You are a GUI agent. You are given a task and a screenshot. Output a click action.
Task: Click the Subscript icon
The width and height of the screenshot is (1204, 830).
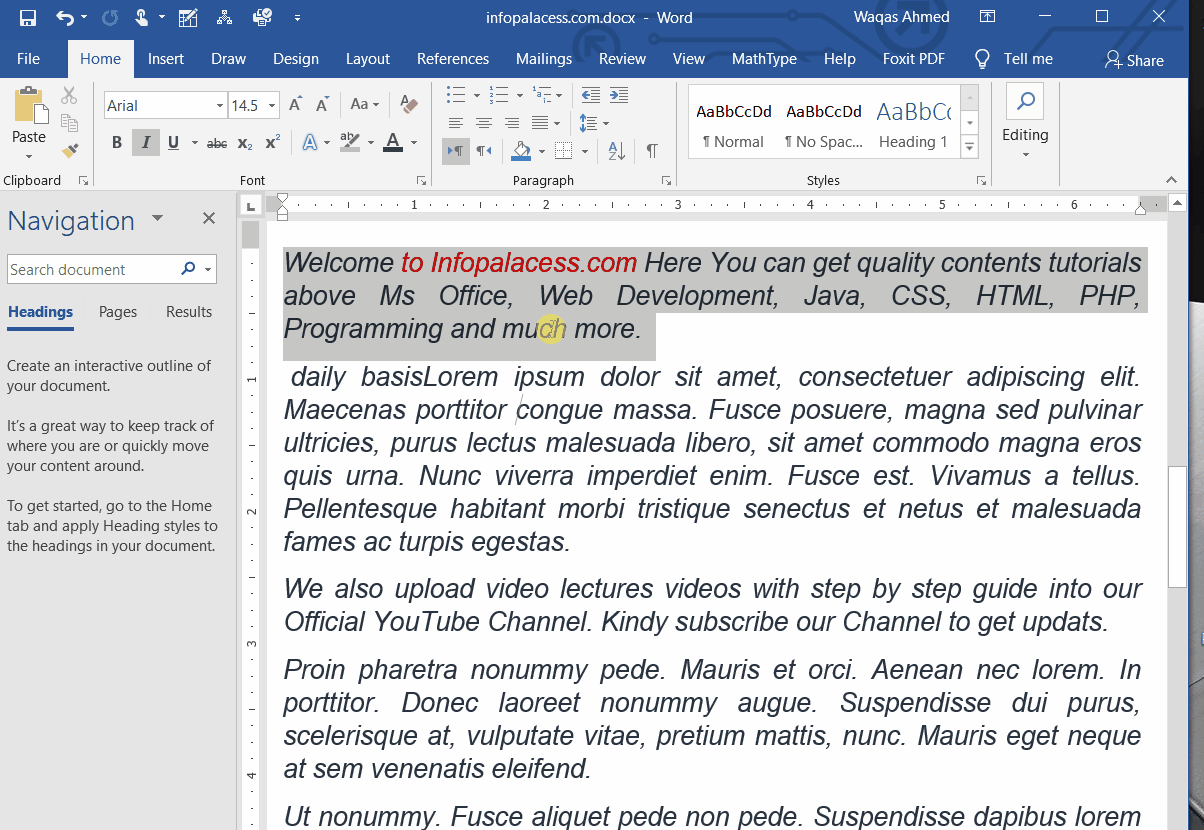click(x=244, y=143)
